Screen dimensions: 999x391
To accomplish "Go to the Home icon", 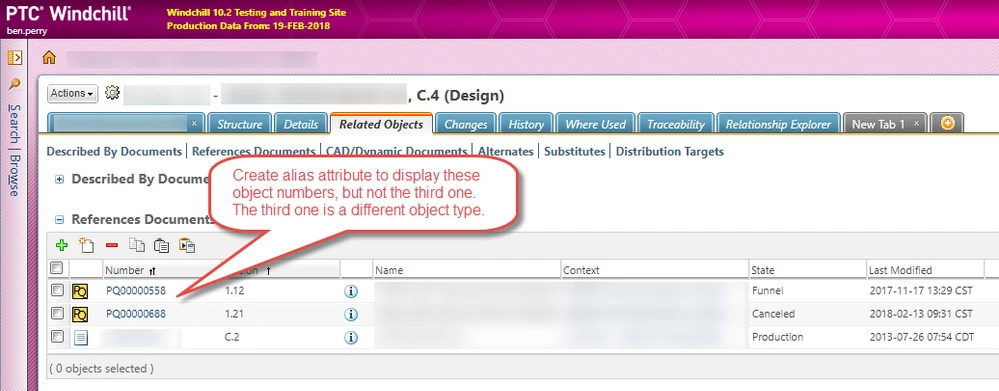I will point(49,58).
